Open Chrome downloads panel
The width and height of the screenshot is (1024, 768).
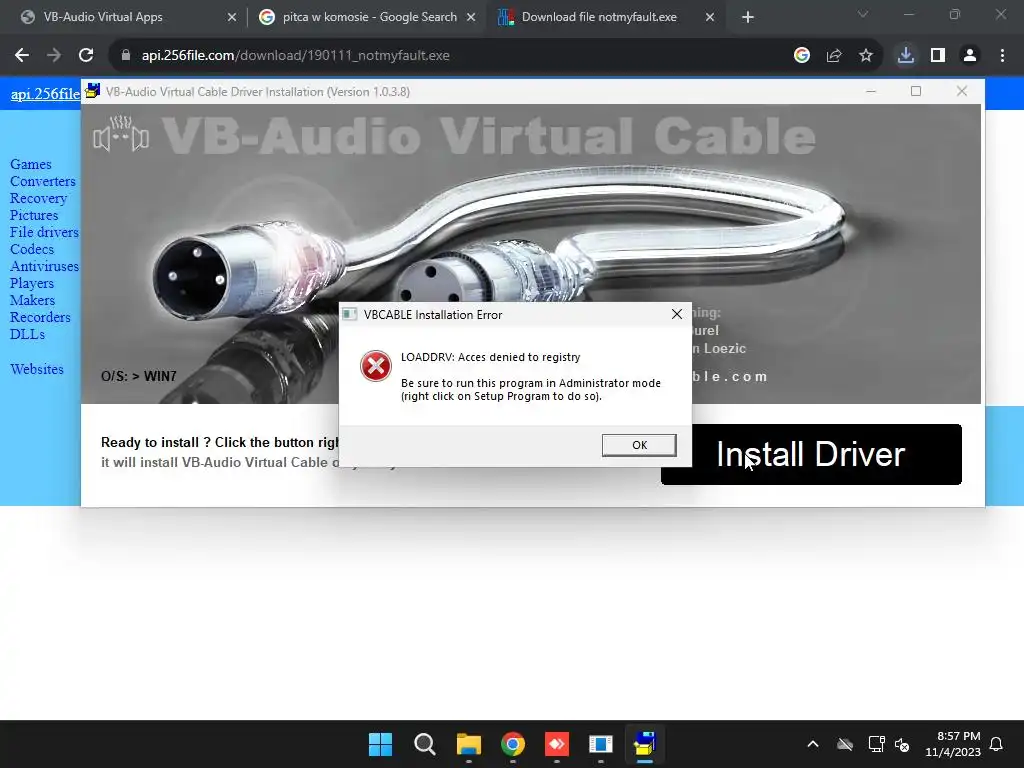click(x=906, y=56)
